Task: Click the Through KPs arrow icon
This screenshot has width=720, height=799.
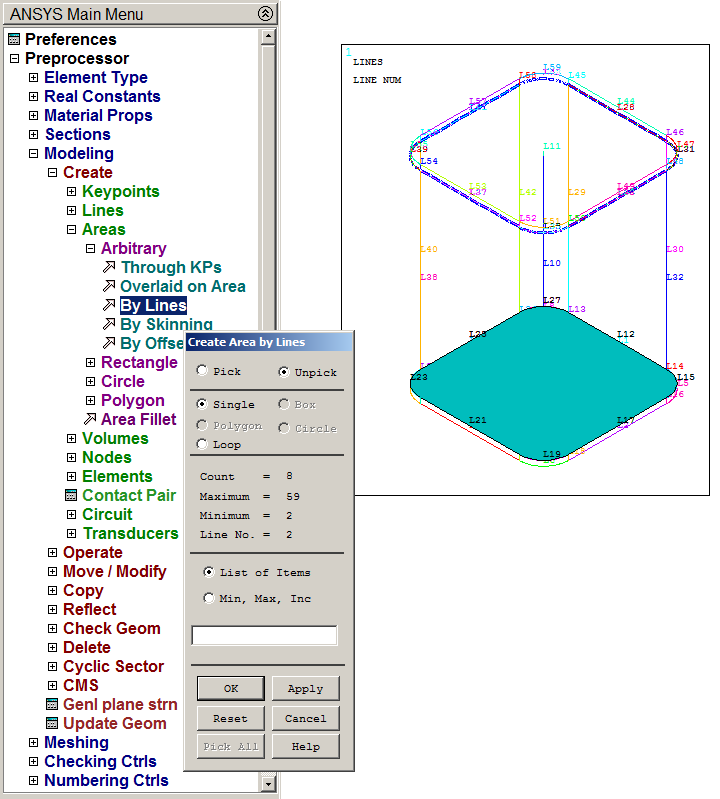Action: click(x=109, y=267)
